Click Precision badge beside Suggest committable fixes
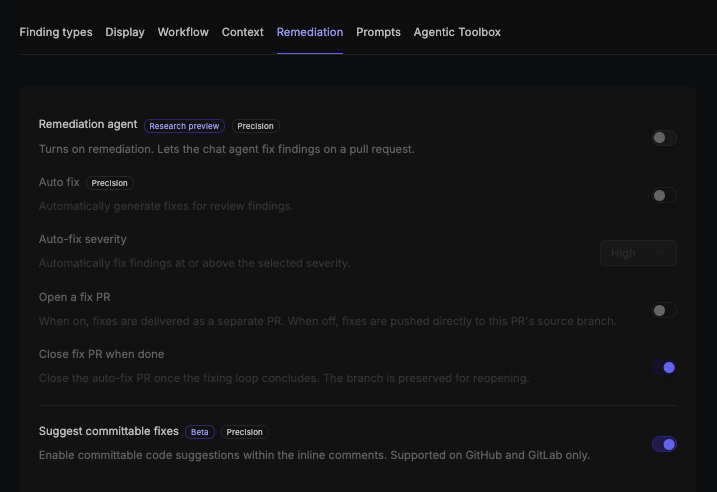 [x=245, y=432]
